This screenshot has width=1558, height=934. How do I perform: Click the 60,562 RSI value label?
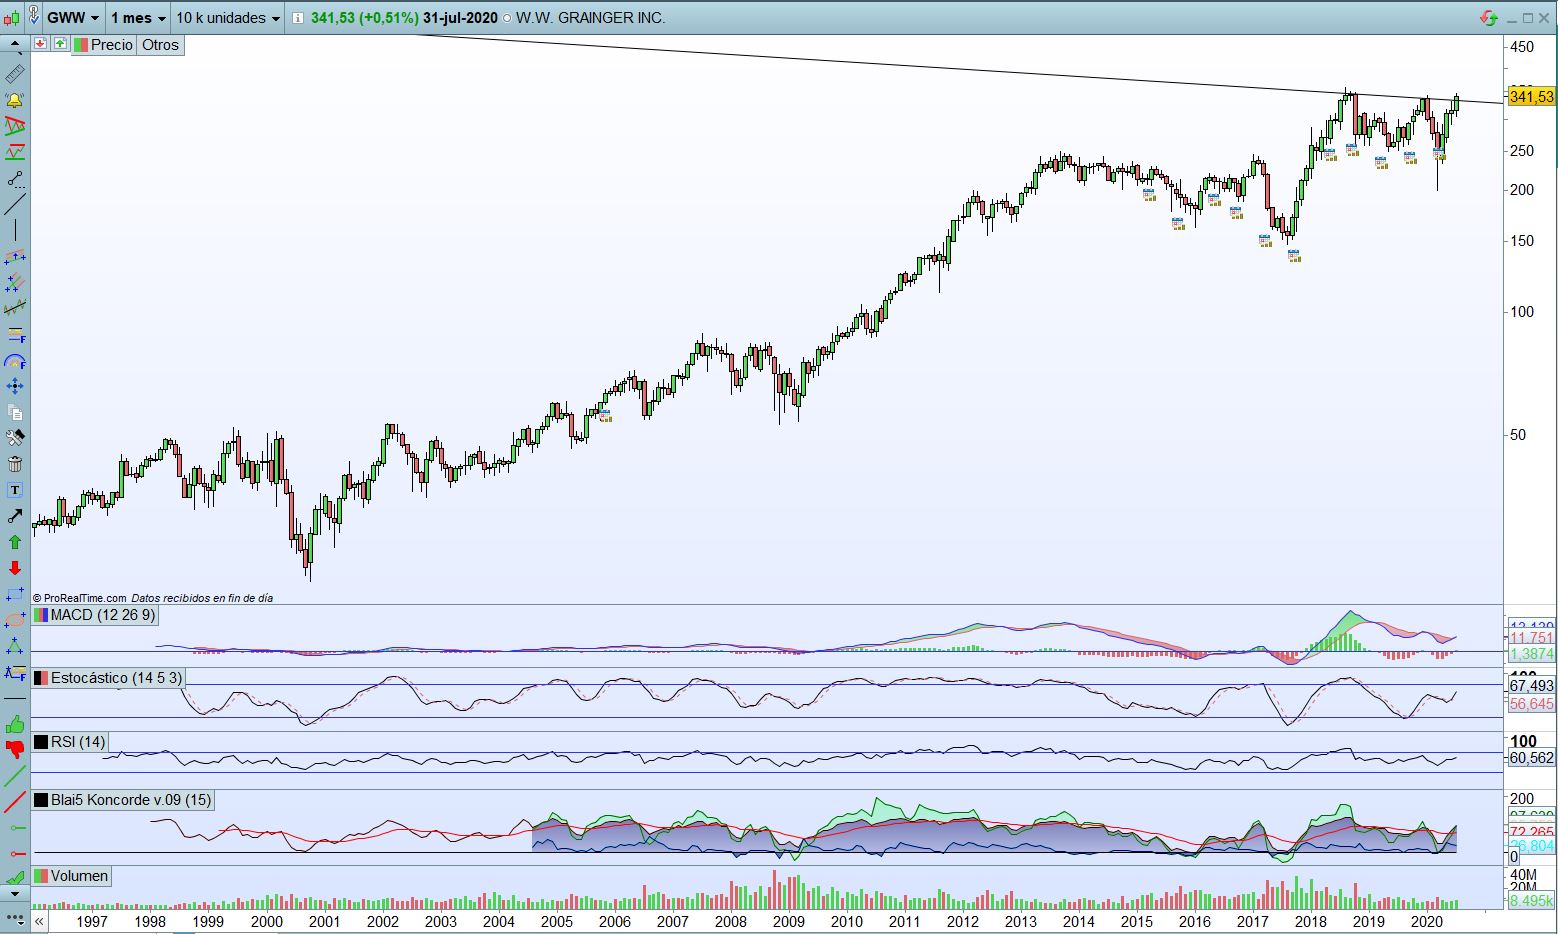pyautogui.click(x=1531, y=758)
